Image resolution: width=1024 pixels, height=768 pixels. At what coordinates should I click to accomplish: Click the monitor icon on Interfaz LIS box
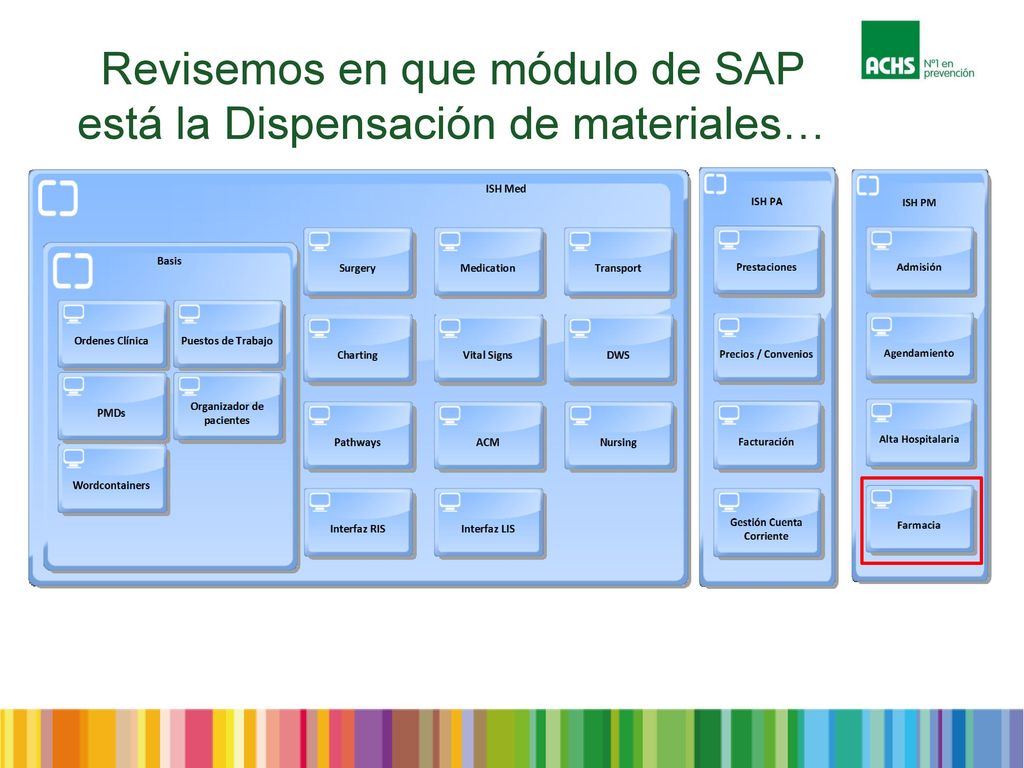(x=450, y=502)
